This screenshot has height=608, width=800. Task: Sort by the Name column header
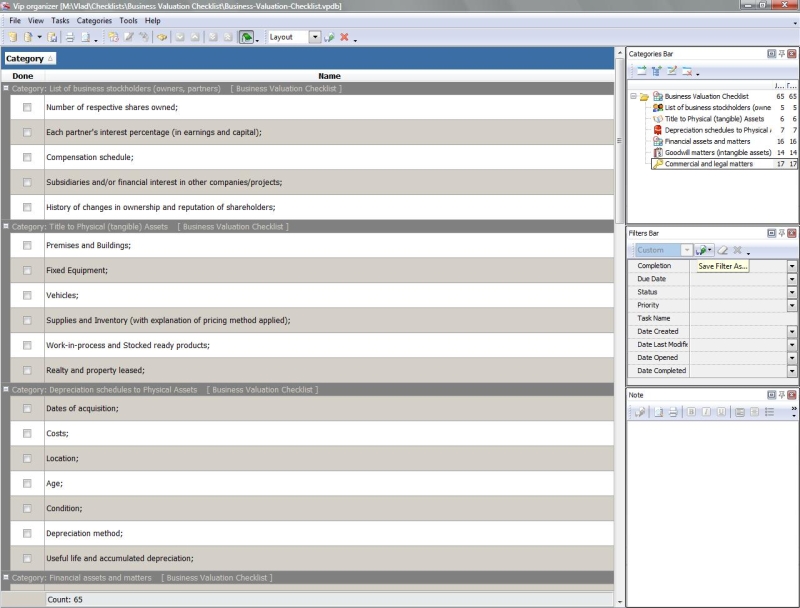coord(329,76)
